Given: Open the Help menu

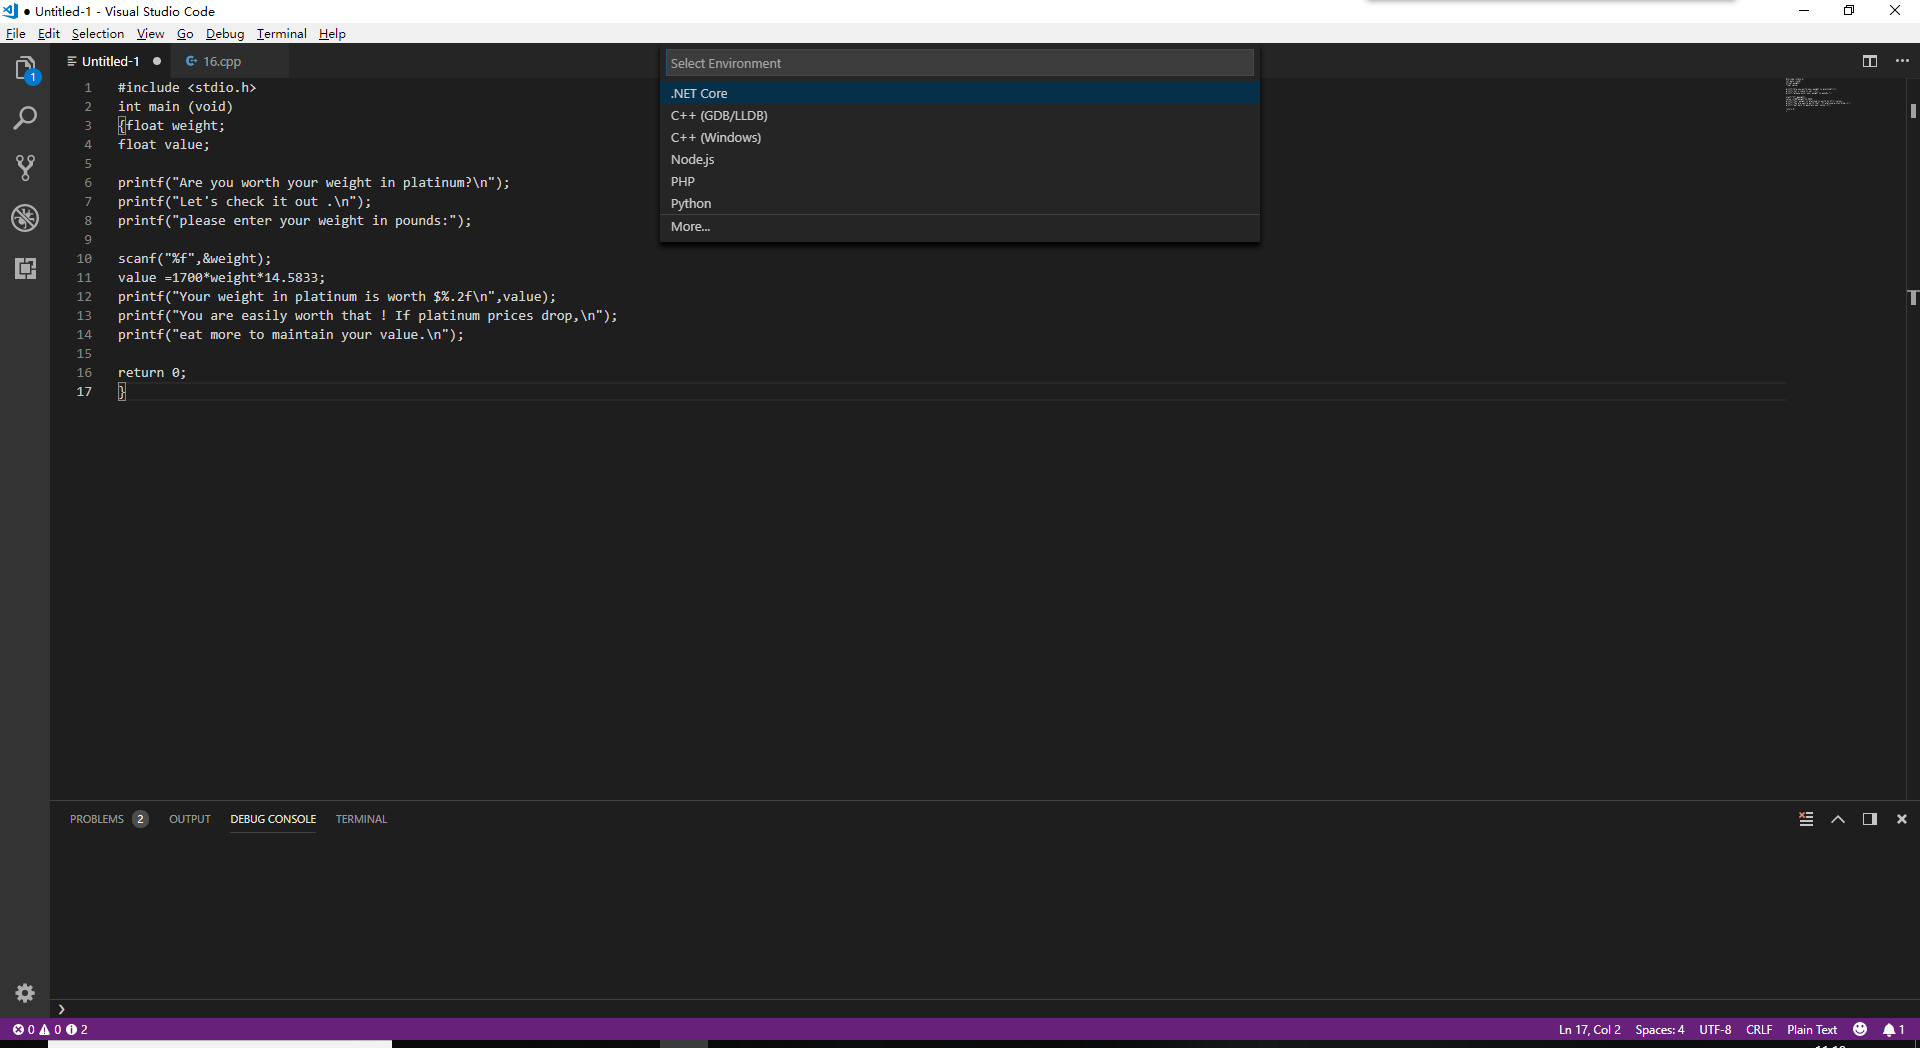Looking at the screenshot, I should [333, 33].
